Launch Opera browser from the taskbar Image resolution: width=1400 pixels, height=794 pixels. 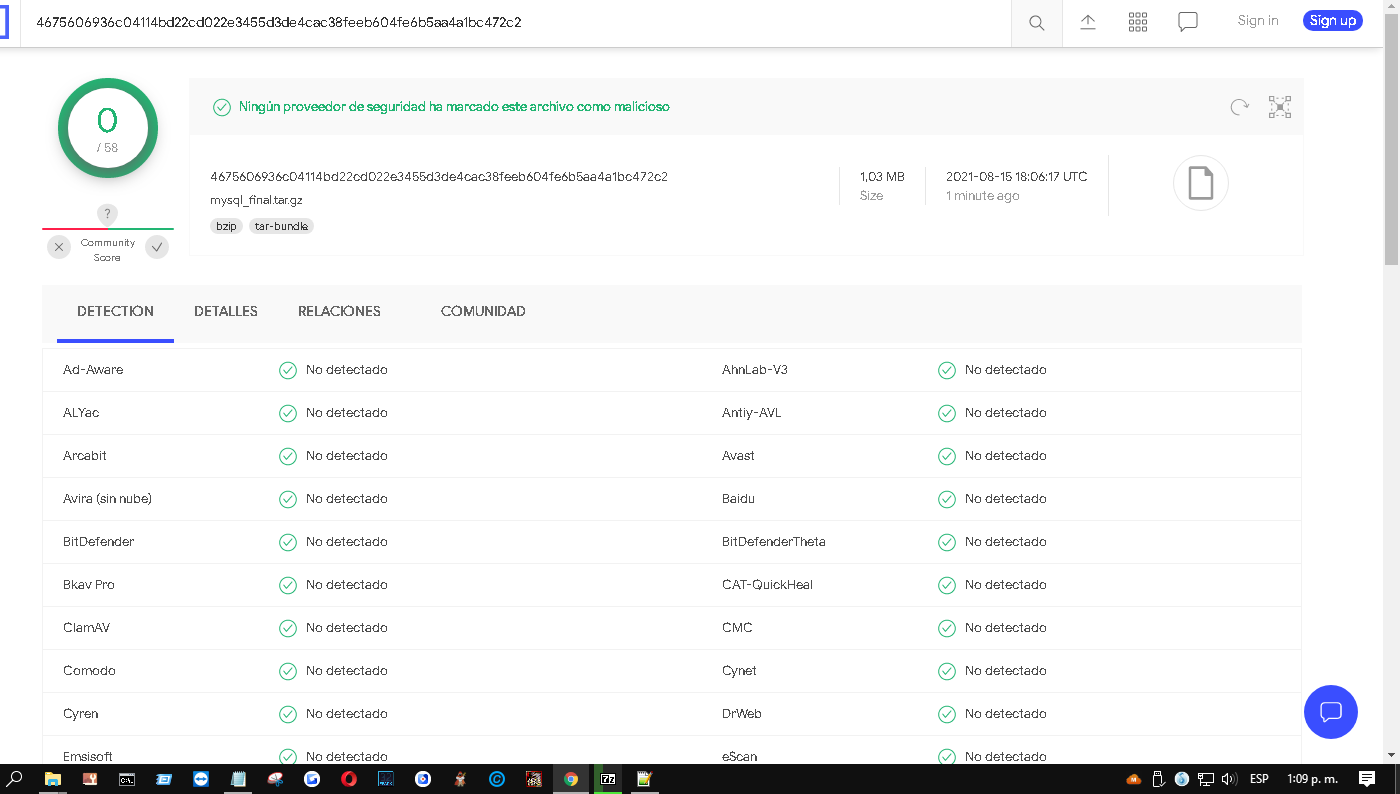coord(349,779)
